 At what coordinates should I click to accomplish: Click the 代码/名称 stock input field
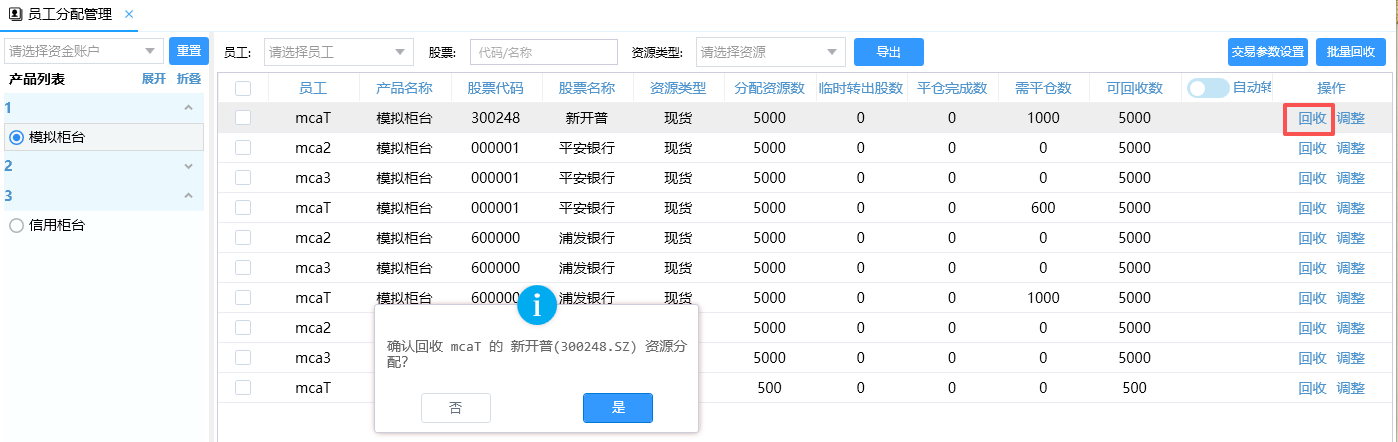pos(544,52)
